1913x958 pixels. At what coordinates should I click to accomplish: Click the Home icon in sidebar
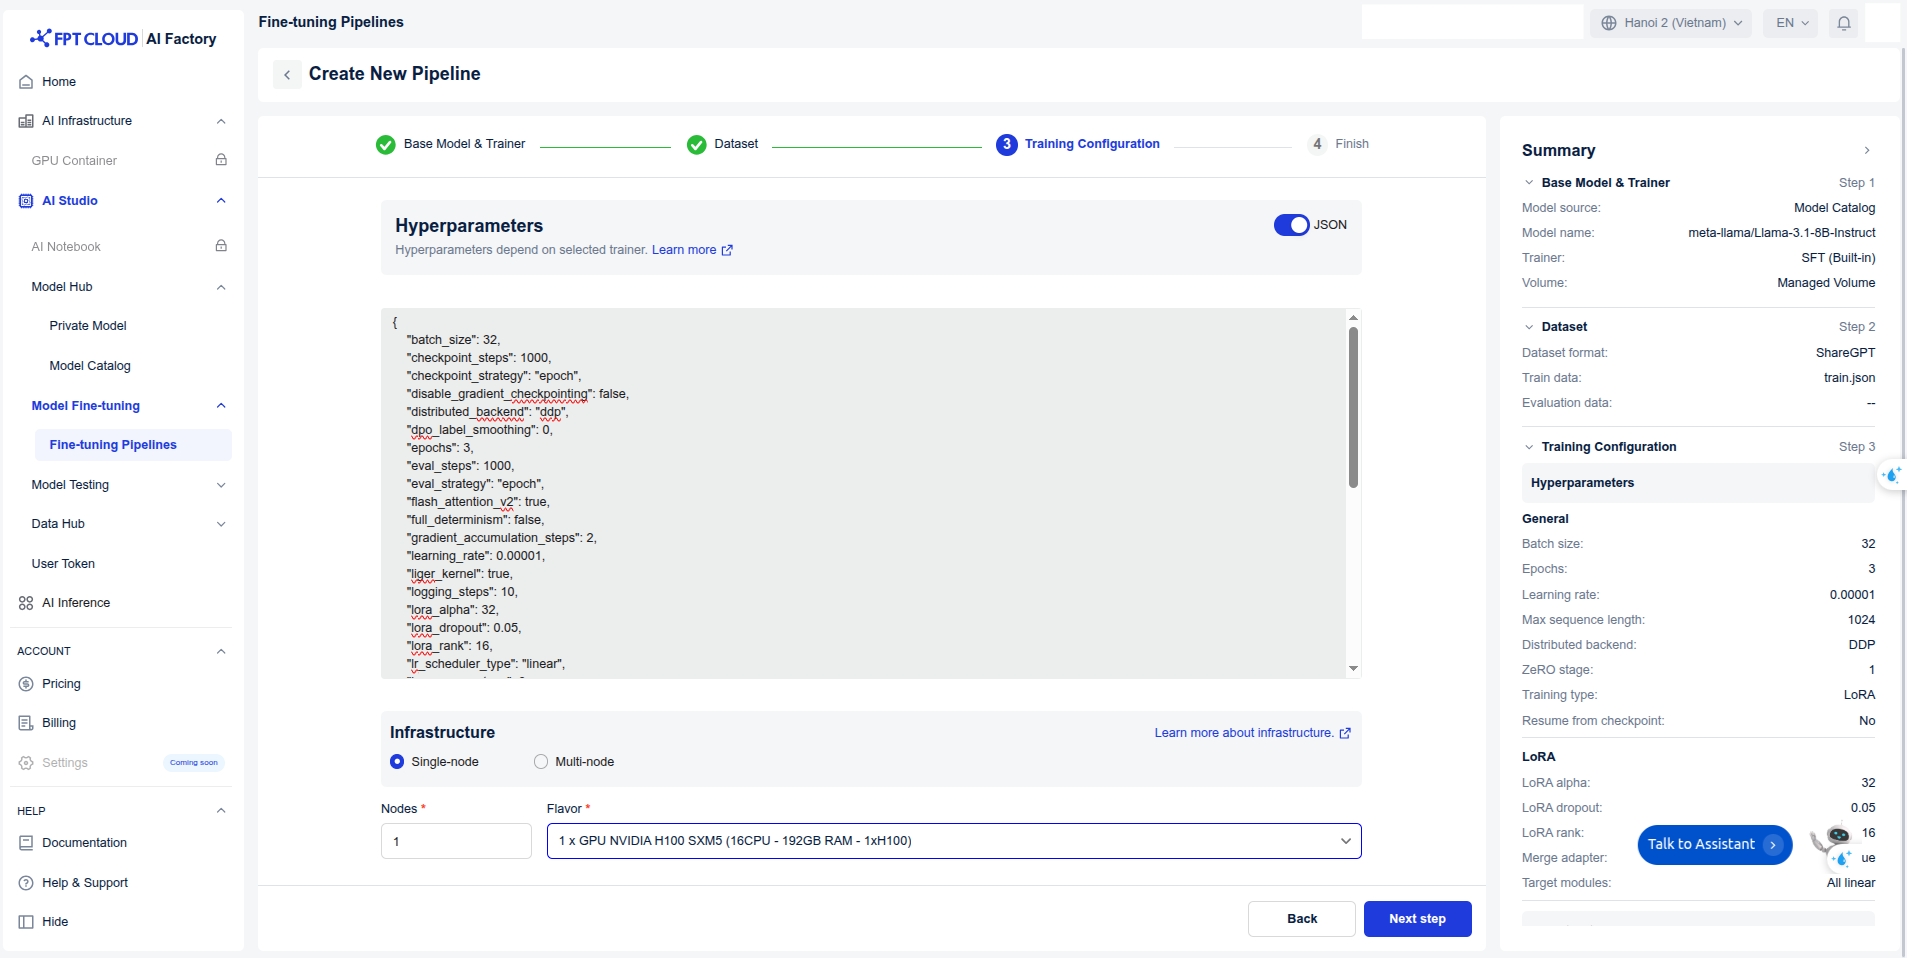tap(26, 82)
